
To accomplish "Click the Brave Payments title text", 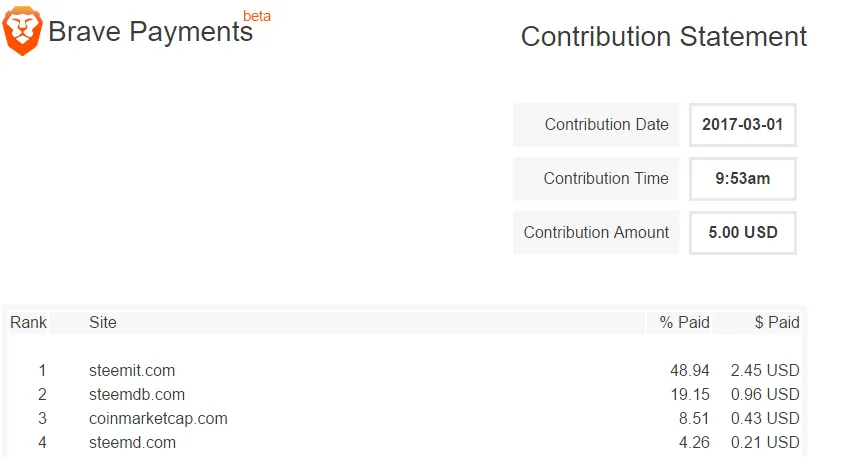I will pos(151,32).
